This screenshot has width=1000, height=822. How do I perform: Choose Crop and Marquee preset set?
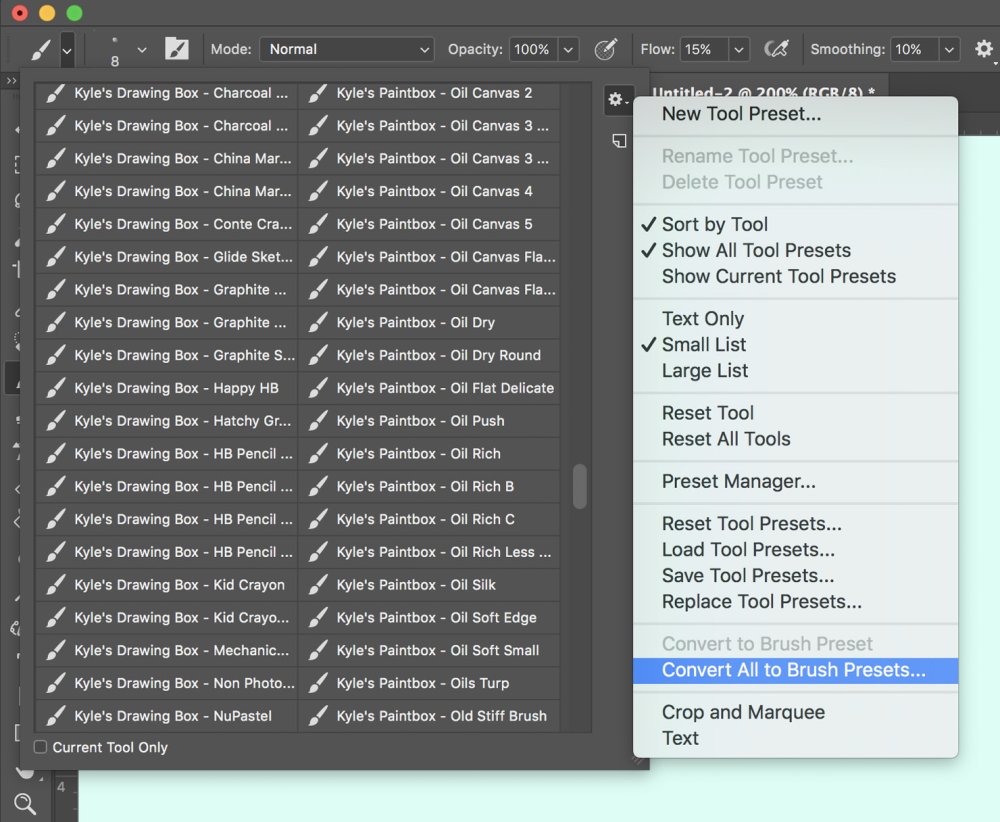tap(795, 712)
